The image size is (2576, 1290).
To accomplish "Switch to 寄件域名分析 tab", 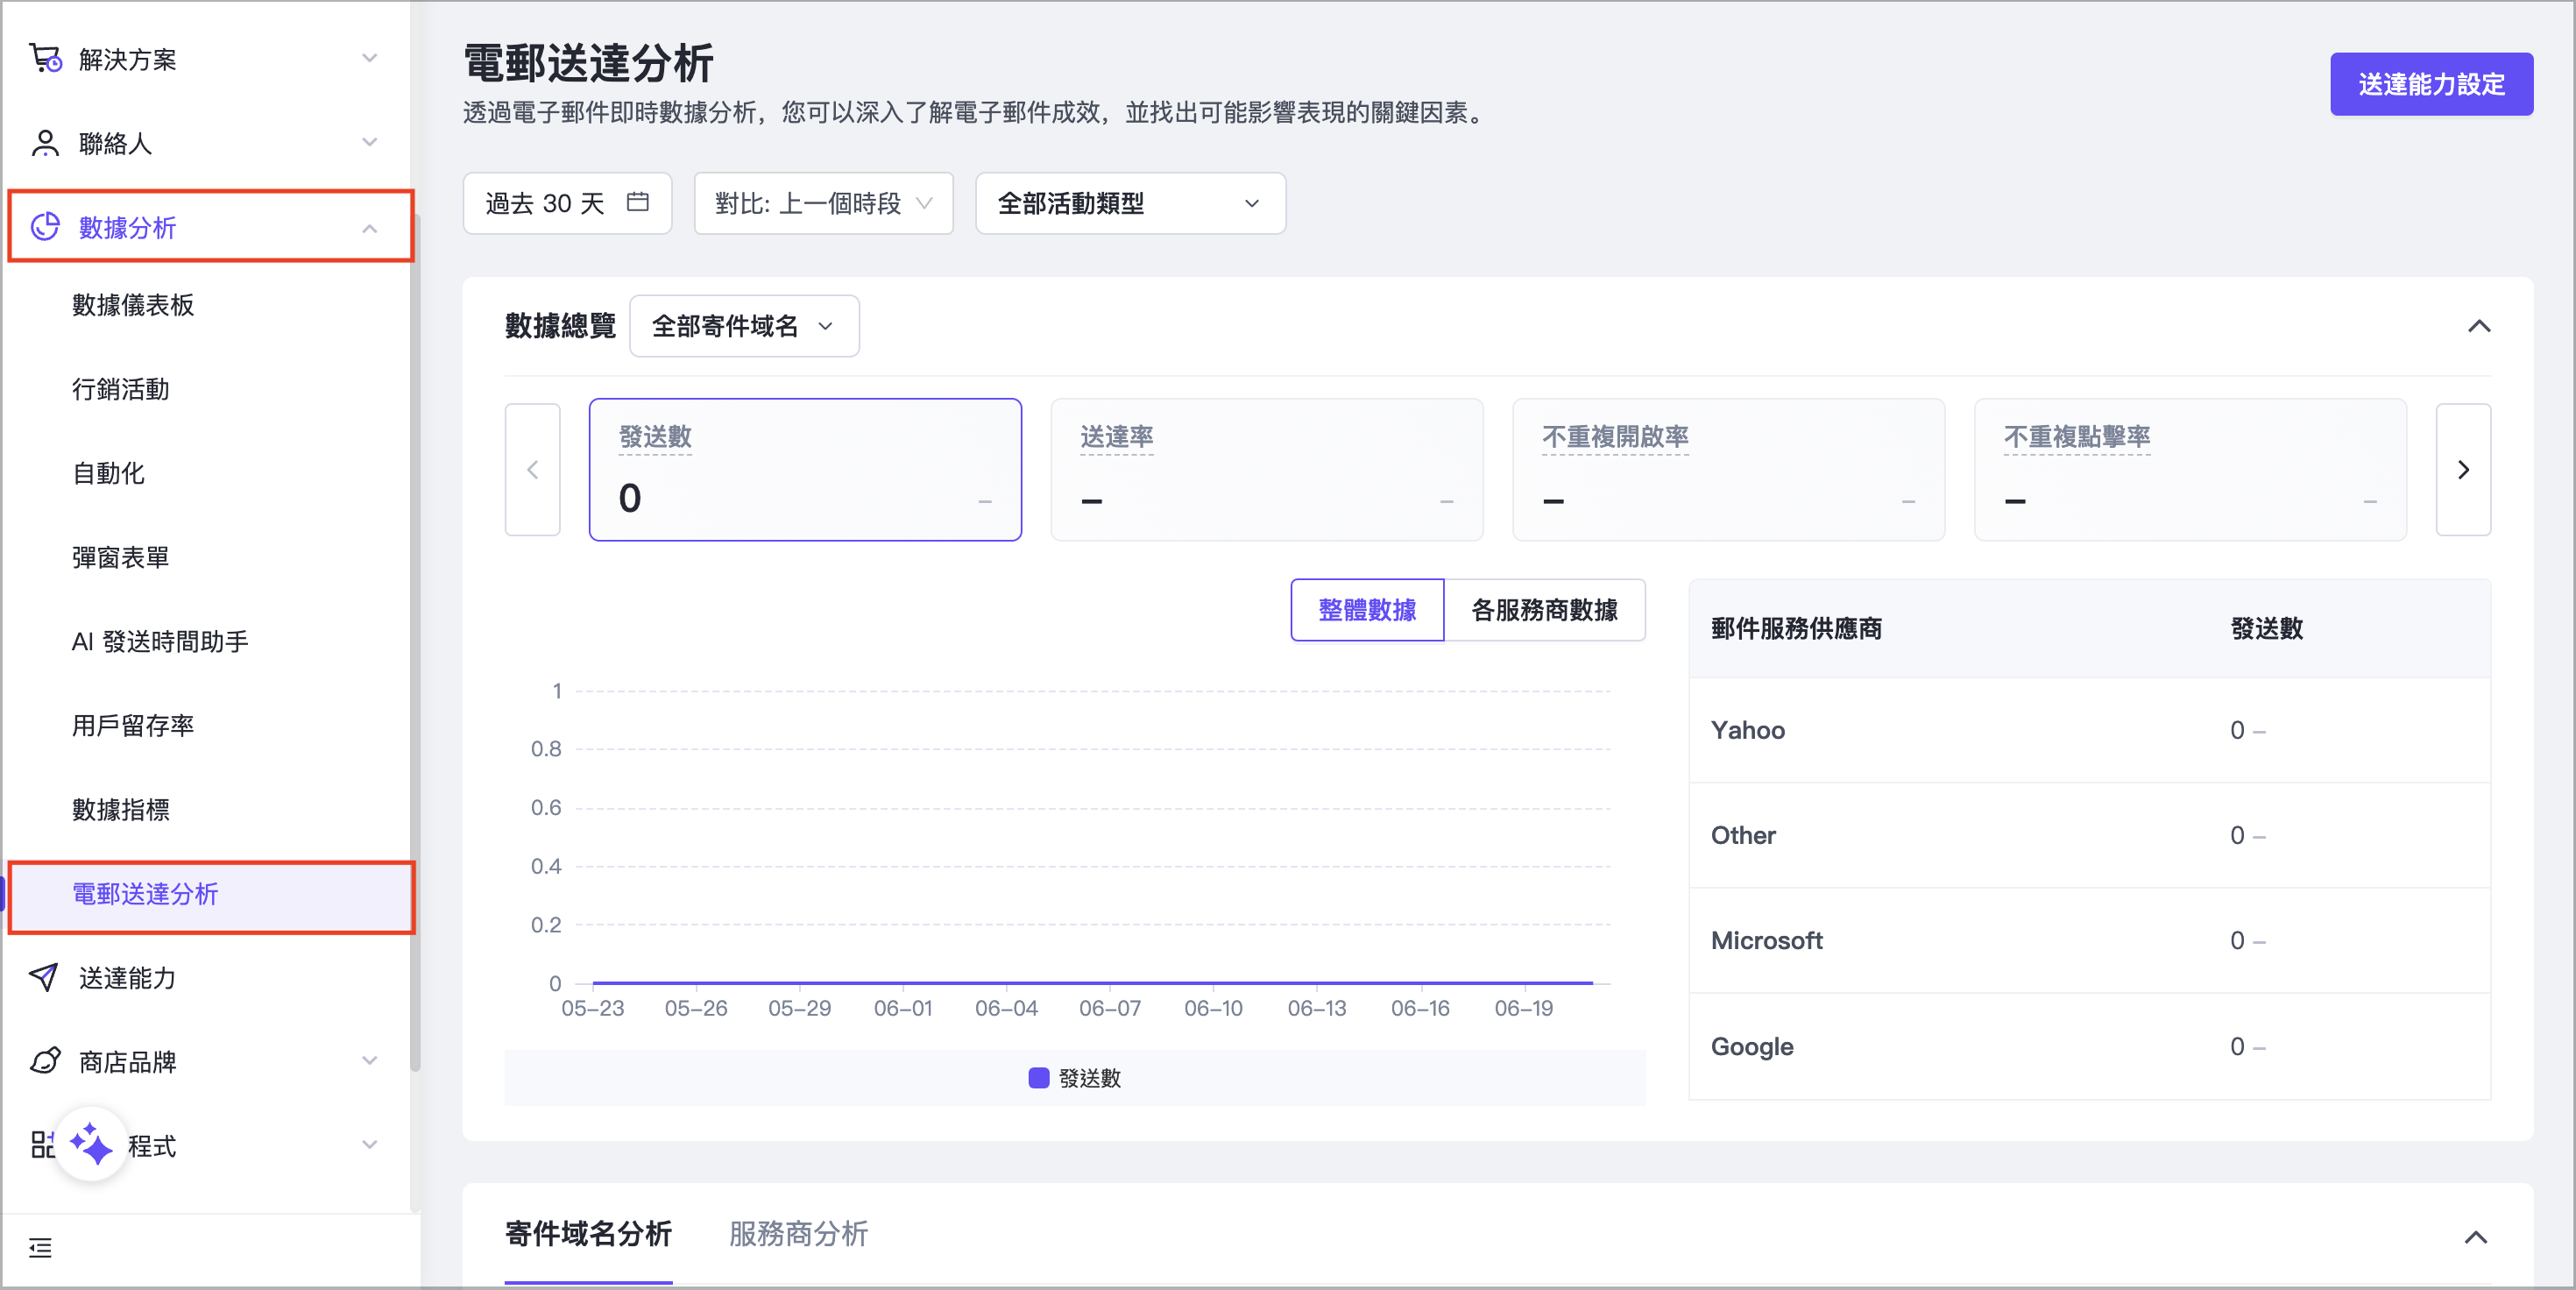I will 588,1234.
